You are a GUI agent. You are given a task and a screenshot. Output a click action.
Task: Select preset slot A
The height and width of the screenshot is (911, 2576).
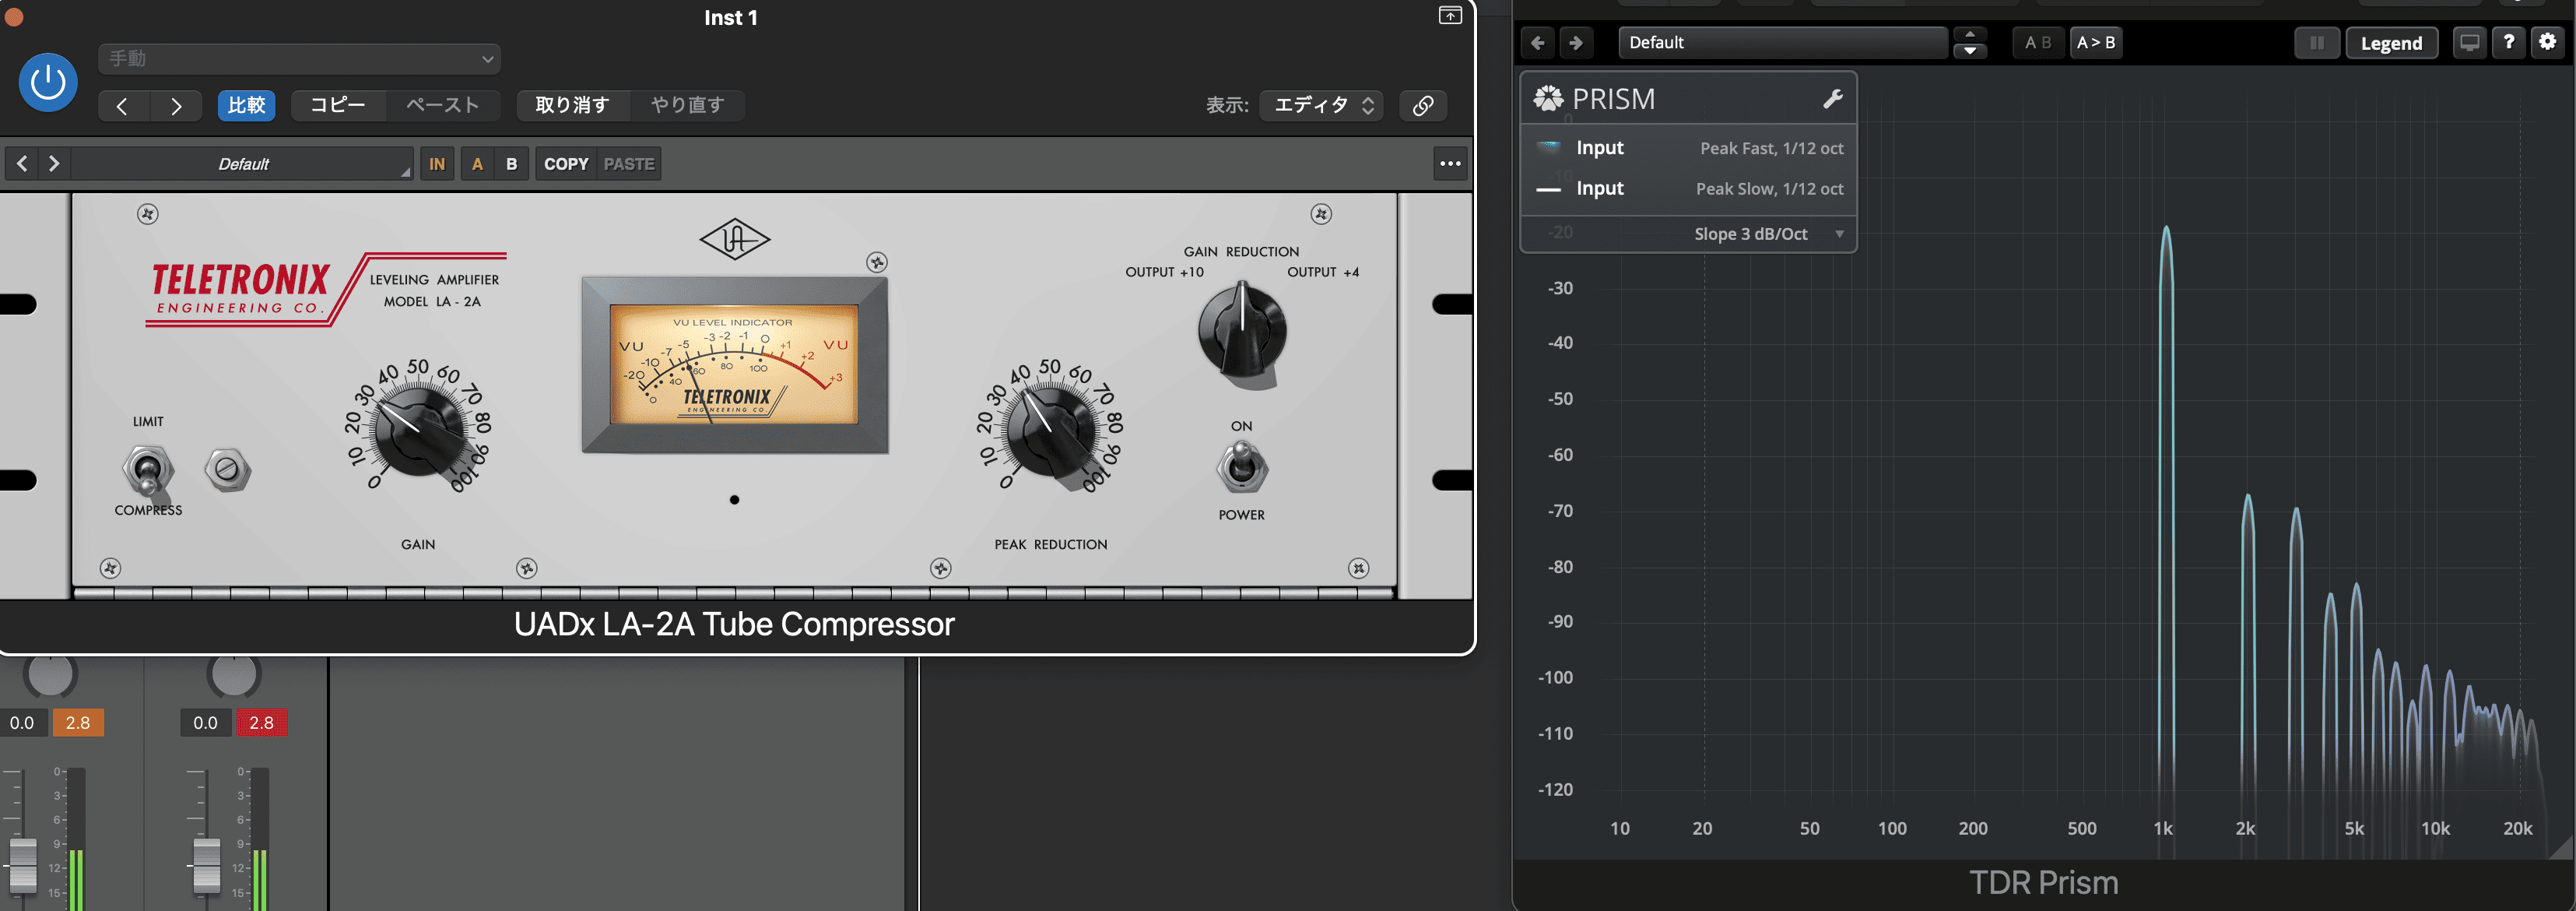[477, 164]
